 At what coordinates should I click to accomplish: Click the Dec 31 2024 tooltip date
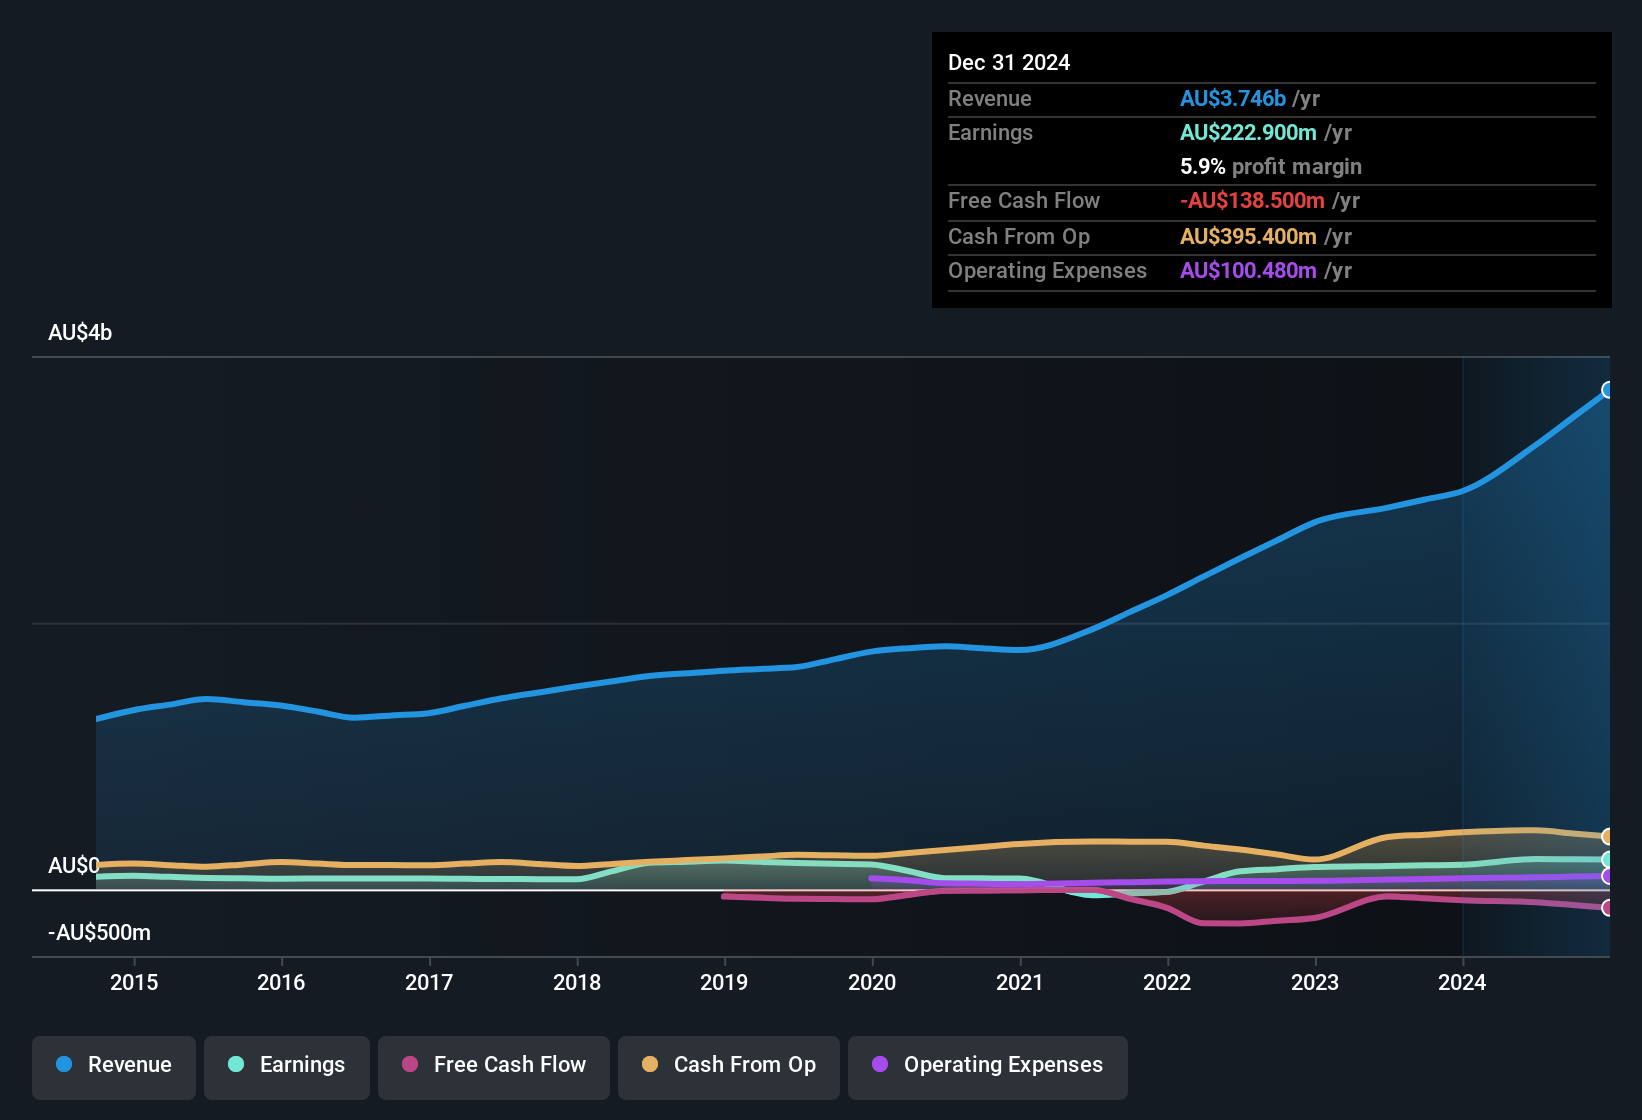tap(1009, 63)
